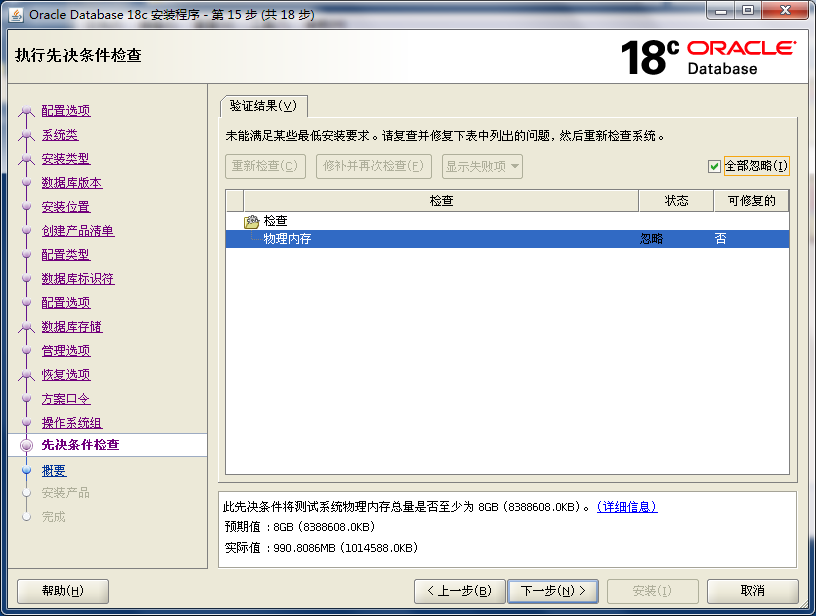Click the 可修复的 column header

pos(751,201)
